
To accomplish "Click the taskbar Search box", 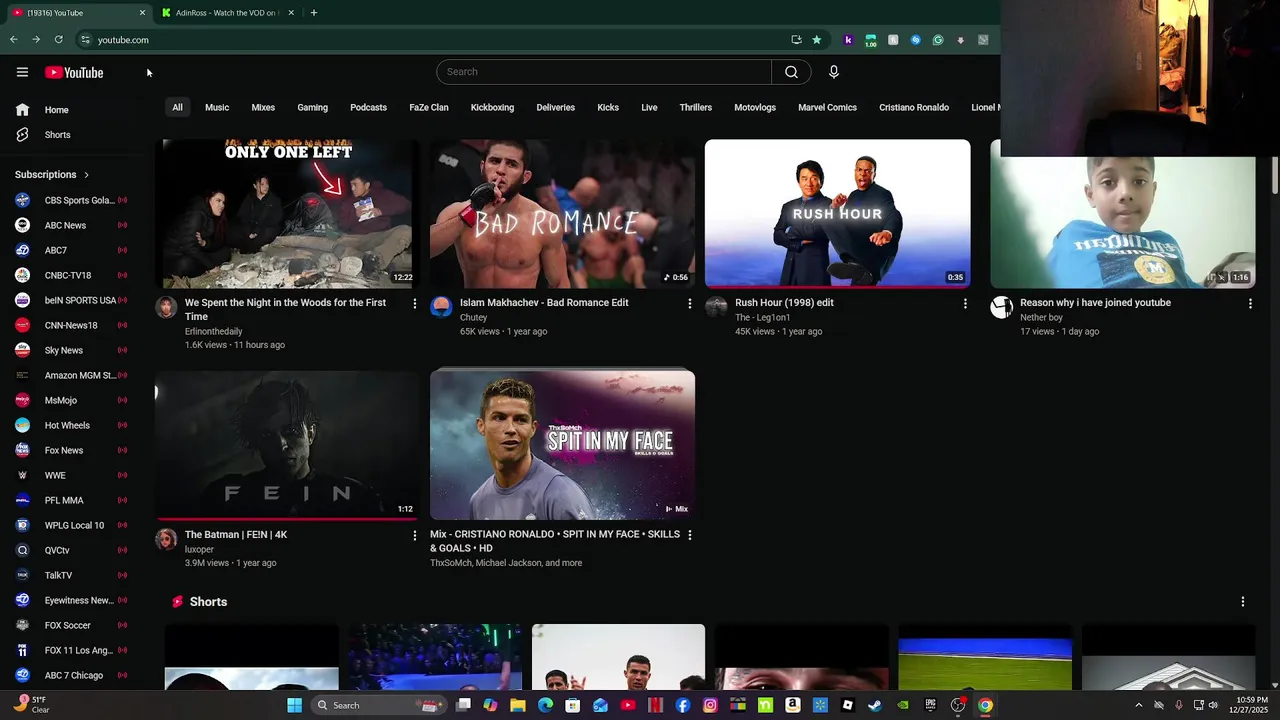I will [x=377, y=705].
